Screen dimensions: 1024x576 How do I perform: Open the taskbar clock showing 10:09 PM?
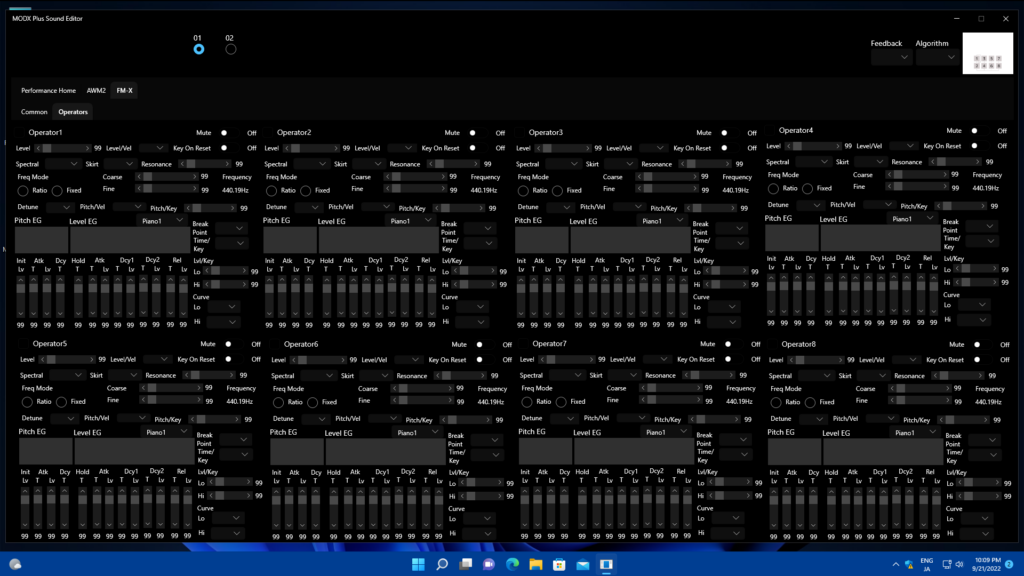pos(987,564)
